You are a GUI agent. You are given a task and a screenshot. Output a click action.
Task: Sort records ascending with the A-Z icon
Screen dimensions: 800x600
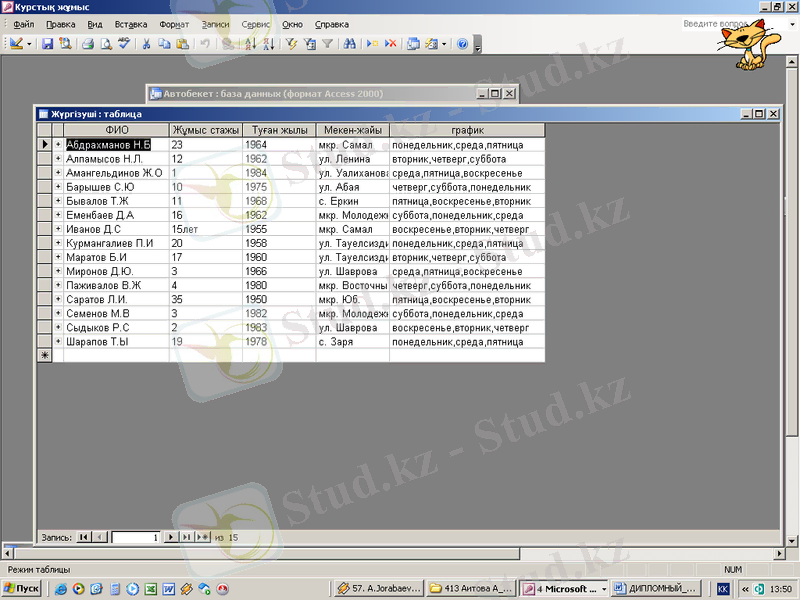250,44
